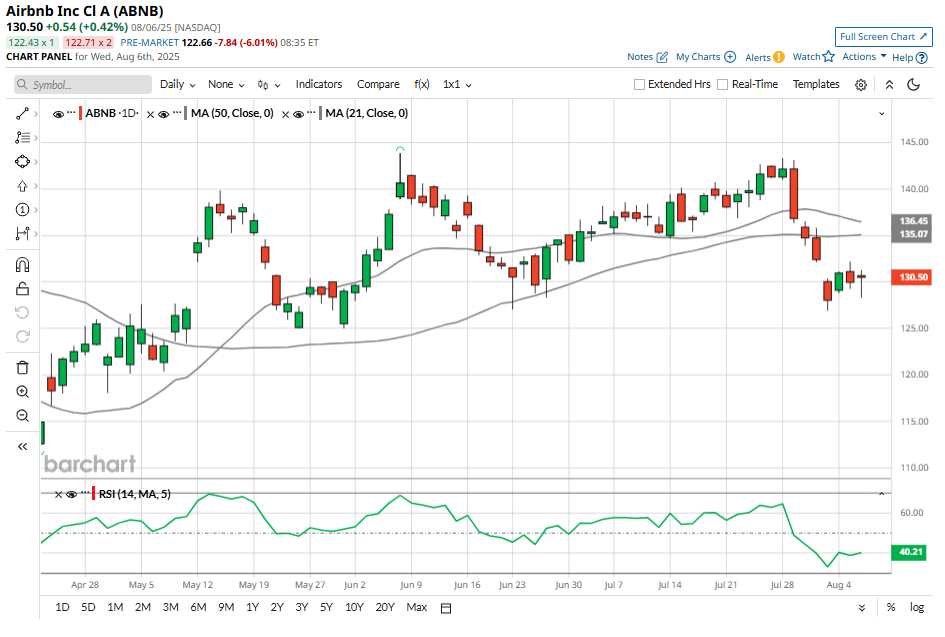
Task: Select the 5Y time range
Action: pos(326,607)
